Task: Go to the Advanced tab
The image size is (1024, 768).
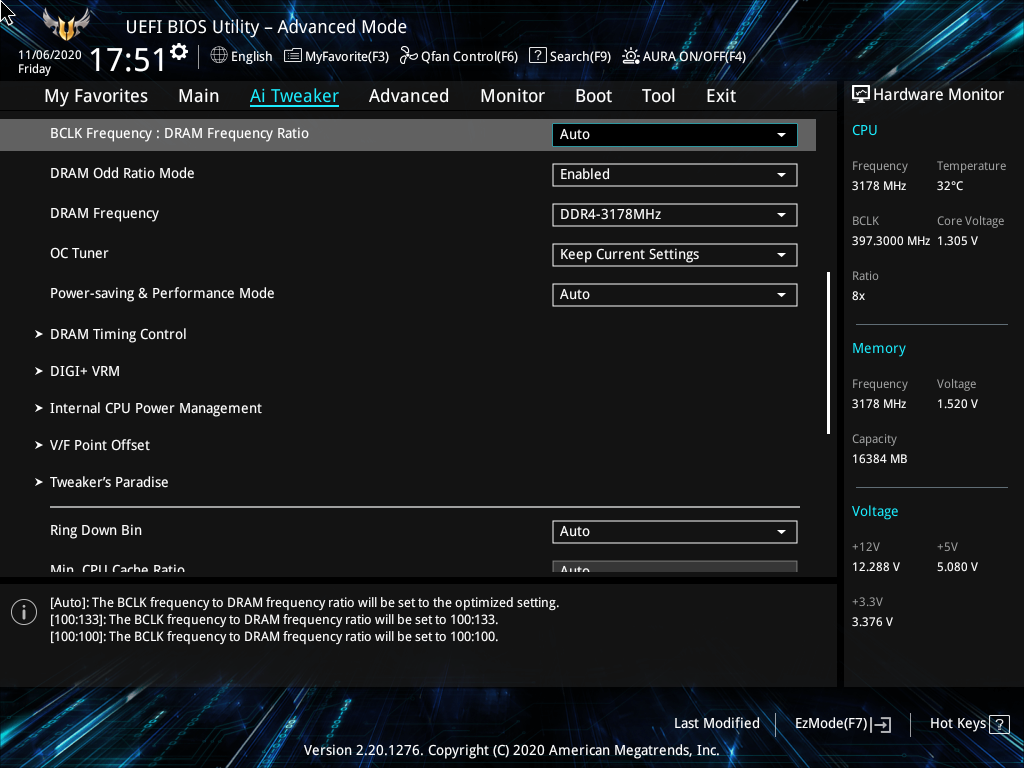Action: click(x=409, y=96)
